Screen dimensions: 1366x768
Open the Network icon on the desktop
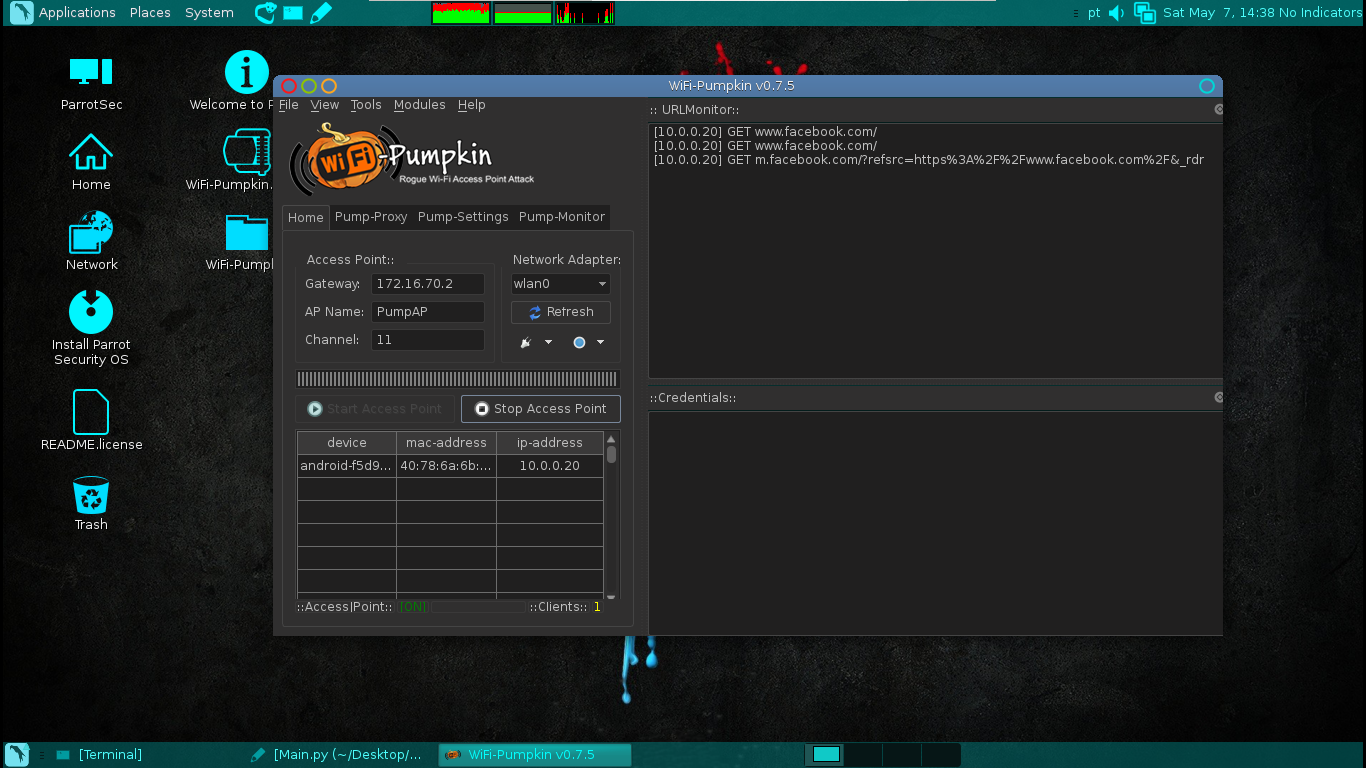91,232
